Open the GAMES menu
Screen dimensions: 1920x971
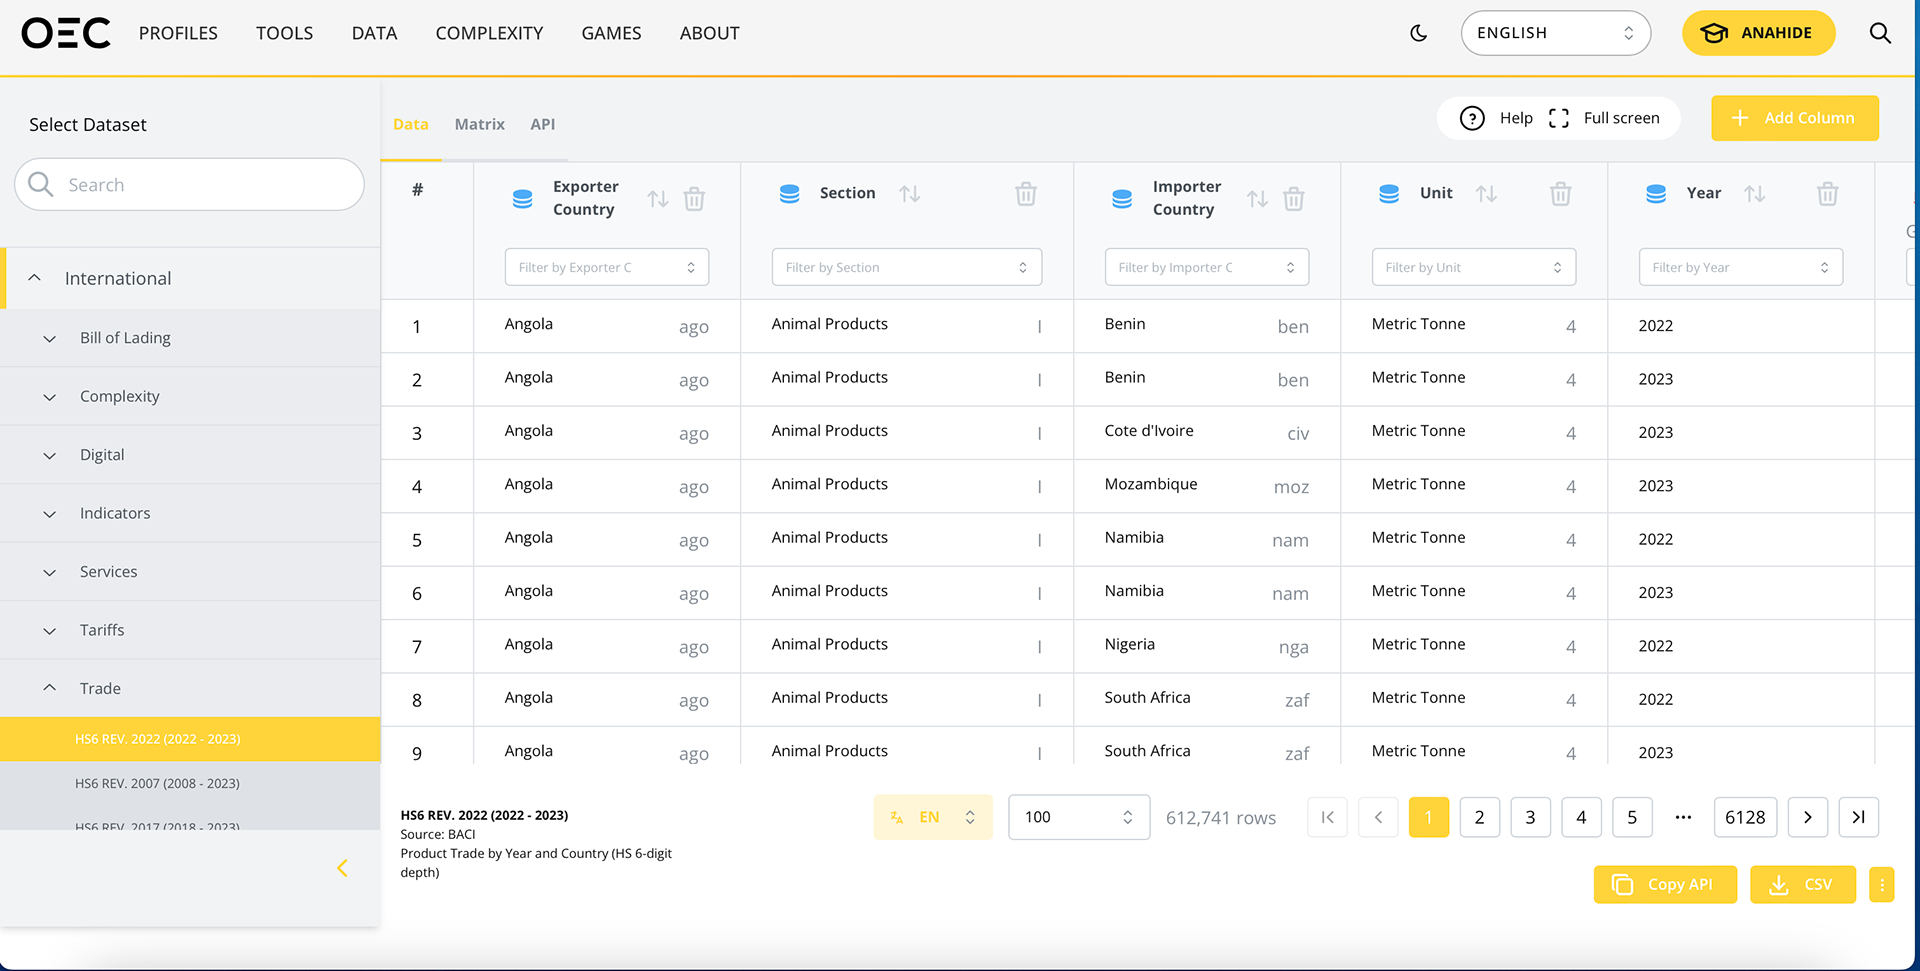click(x=611, y=33)
